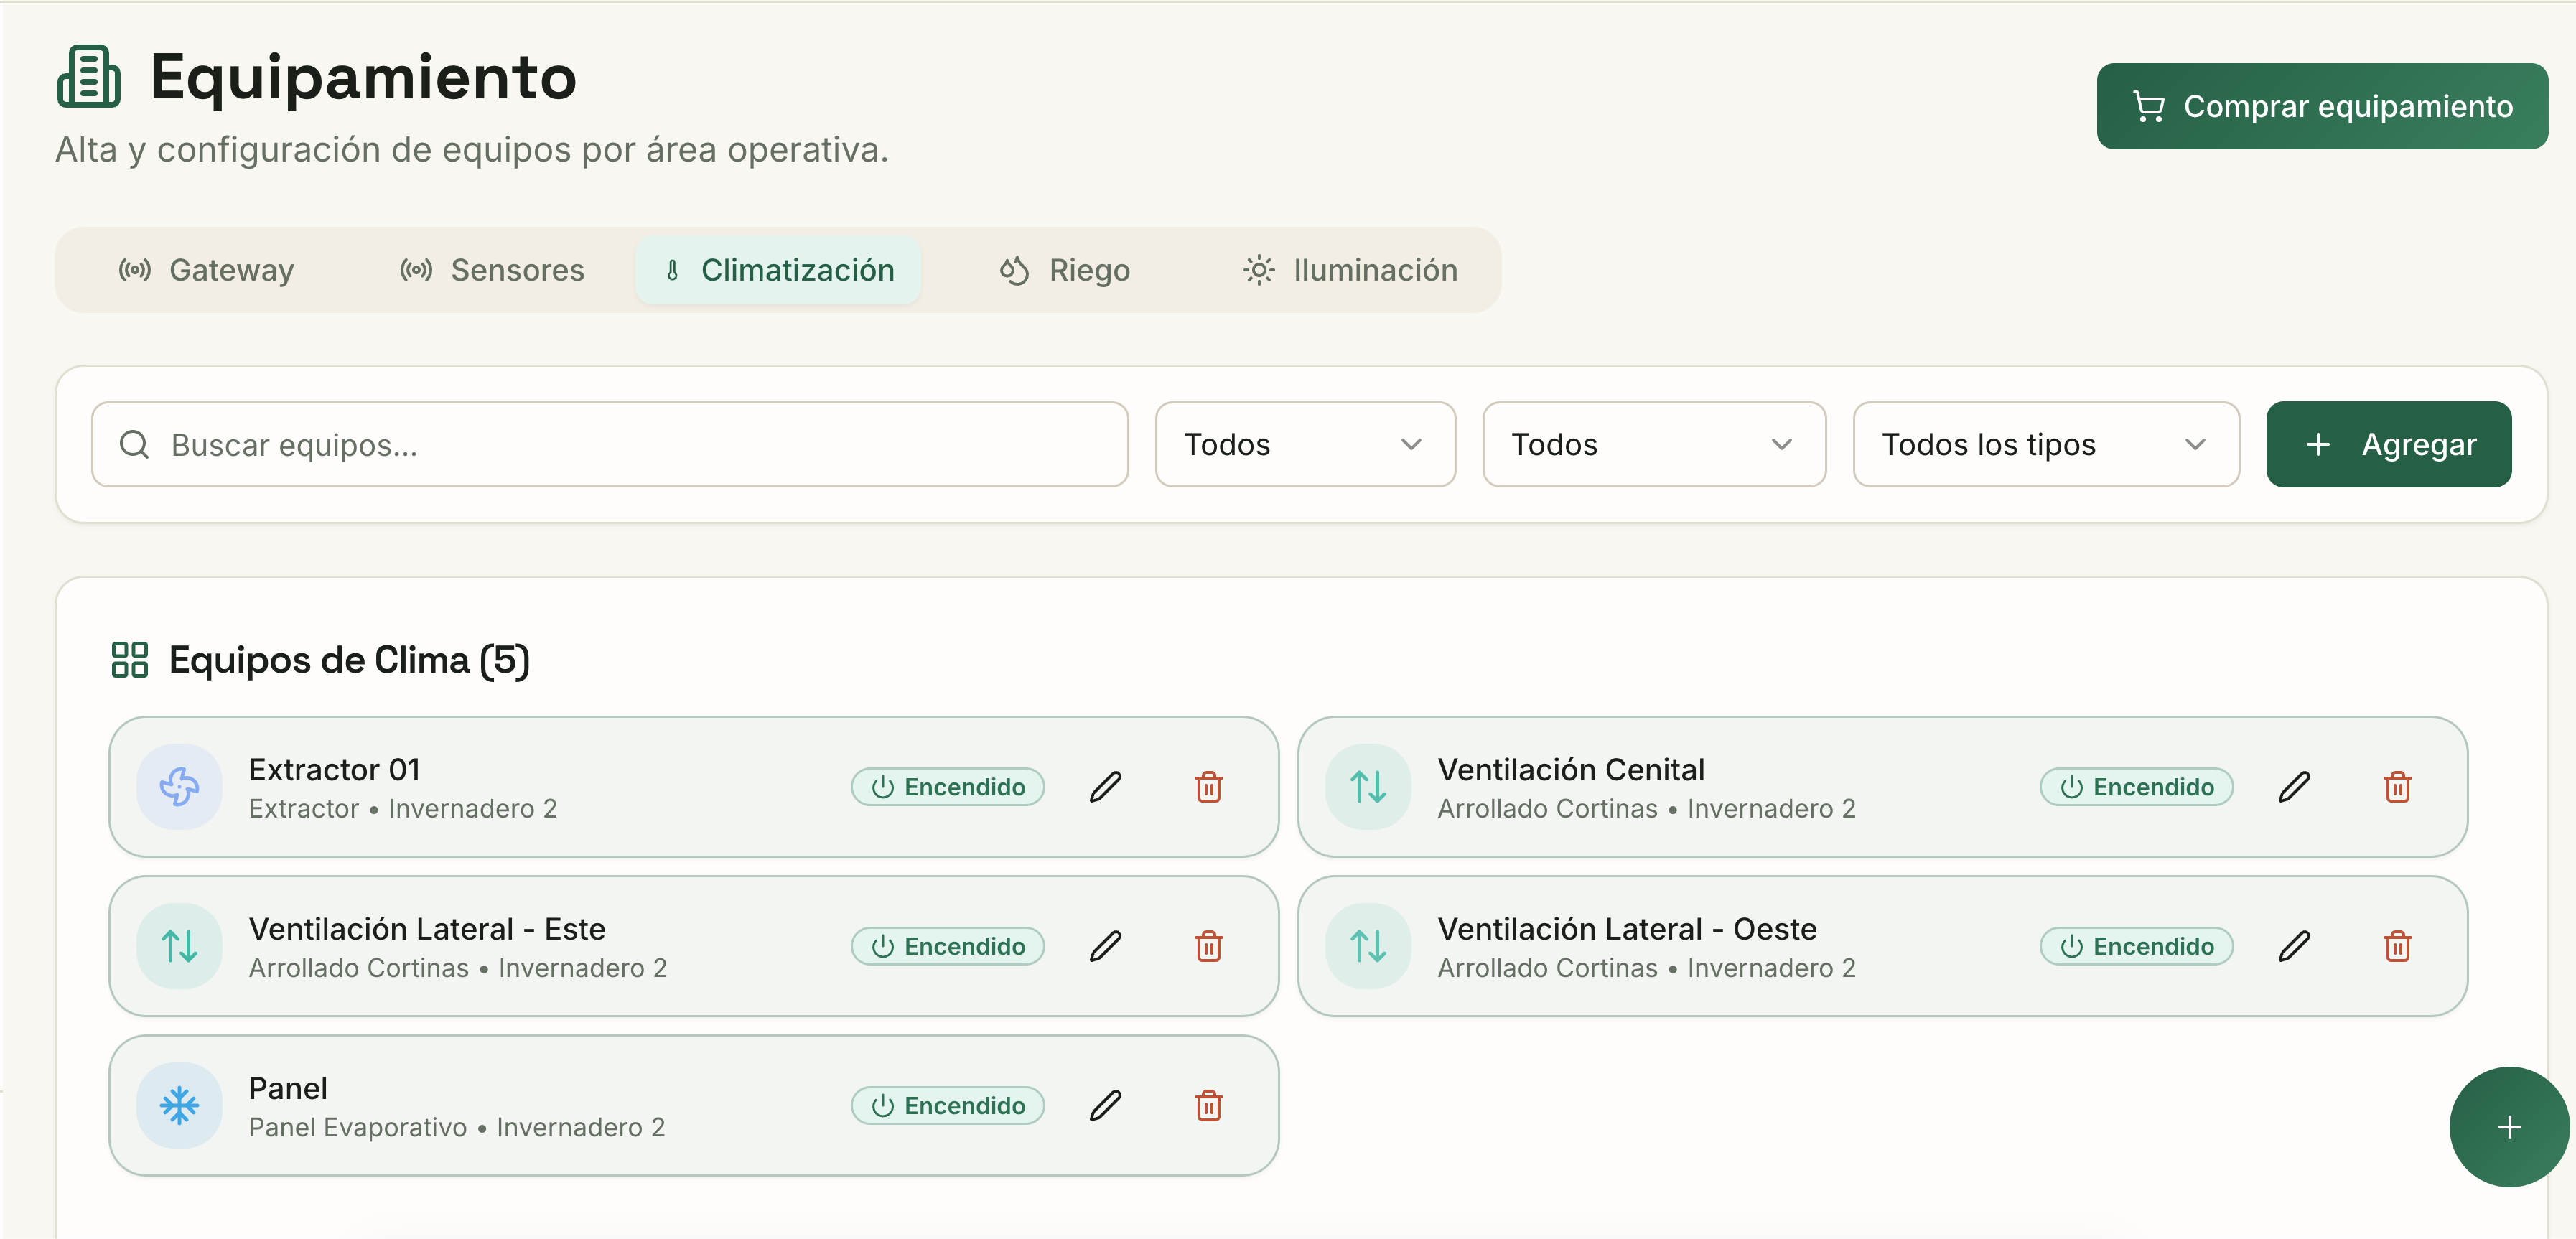
Task: Toggle Encendido state for Panel
Action: click(x=948, y=1105)
